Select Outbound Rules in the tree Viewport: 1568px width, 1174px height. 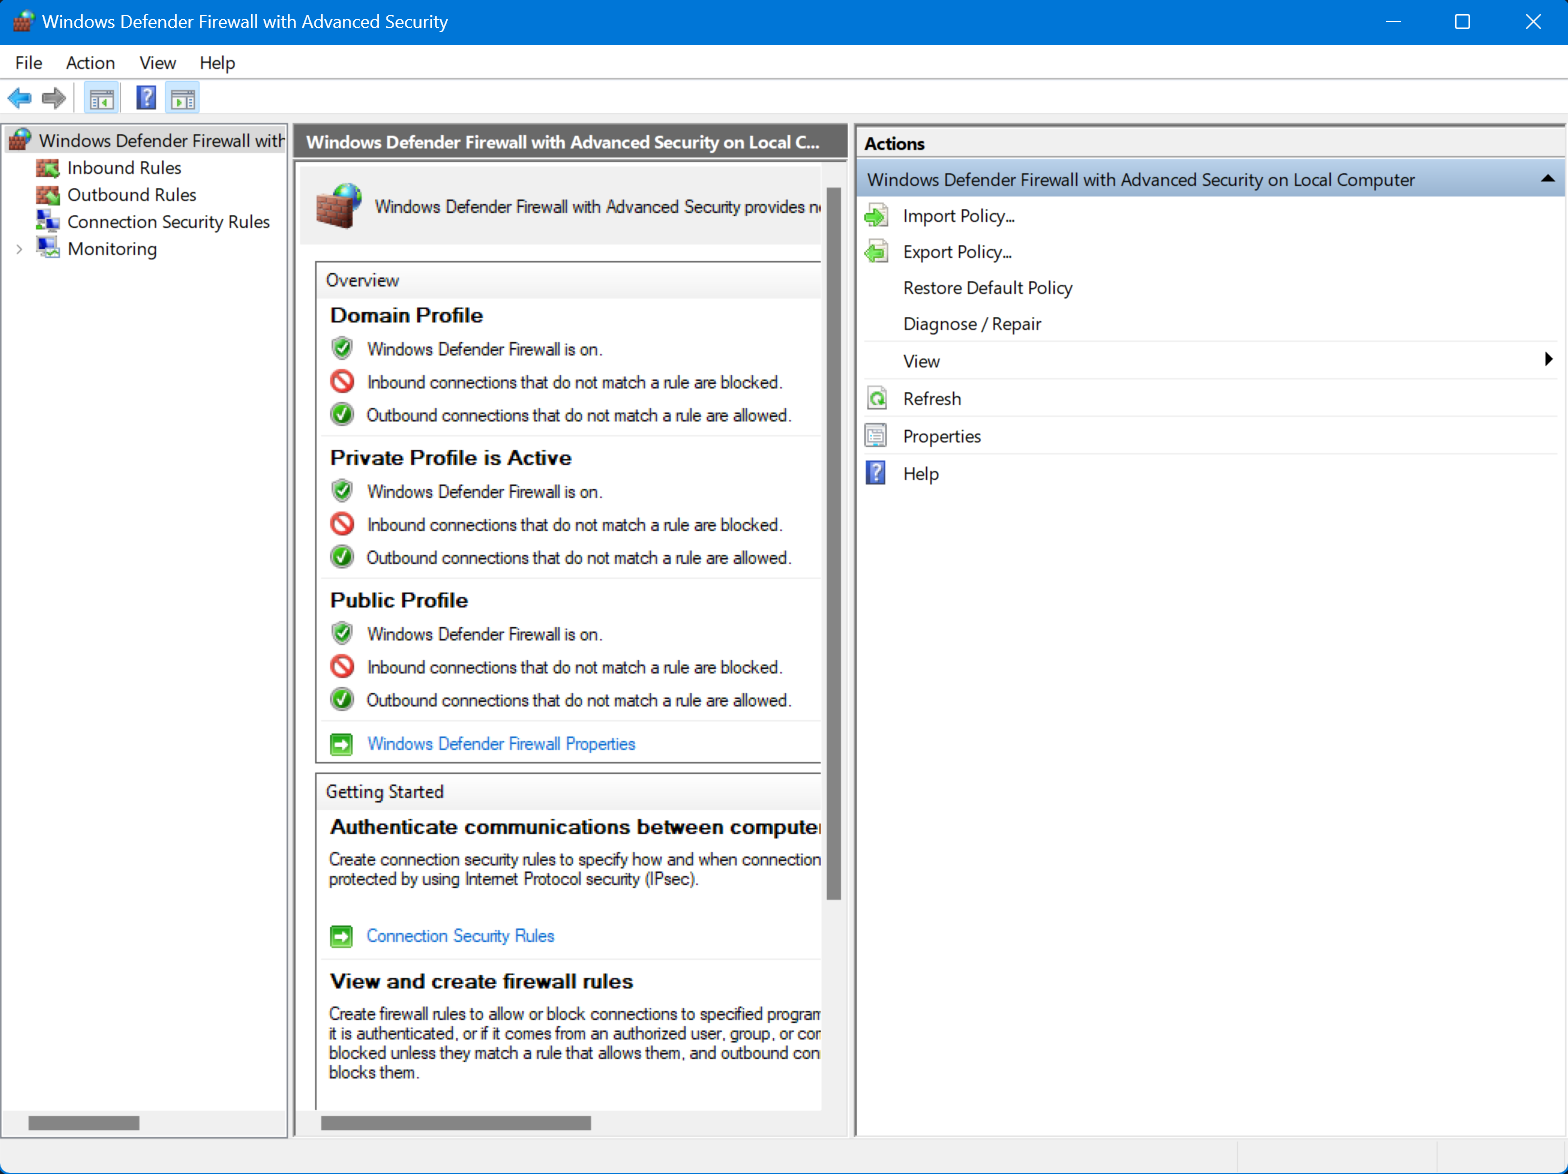tap(132, 195)
